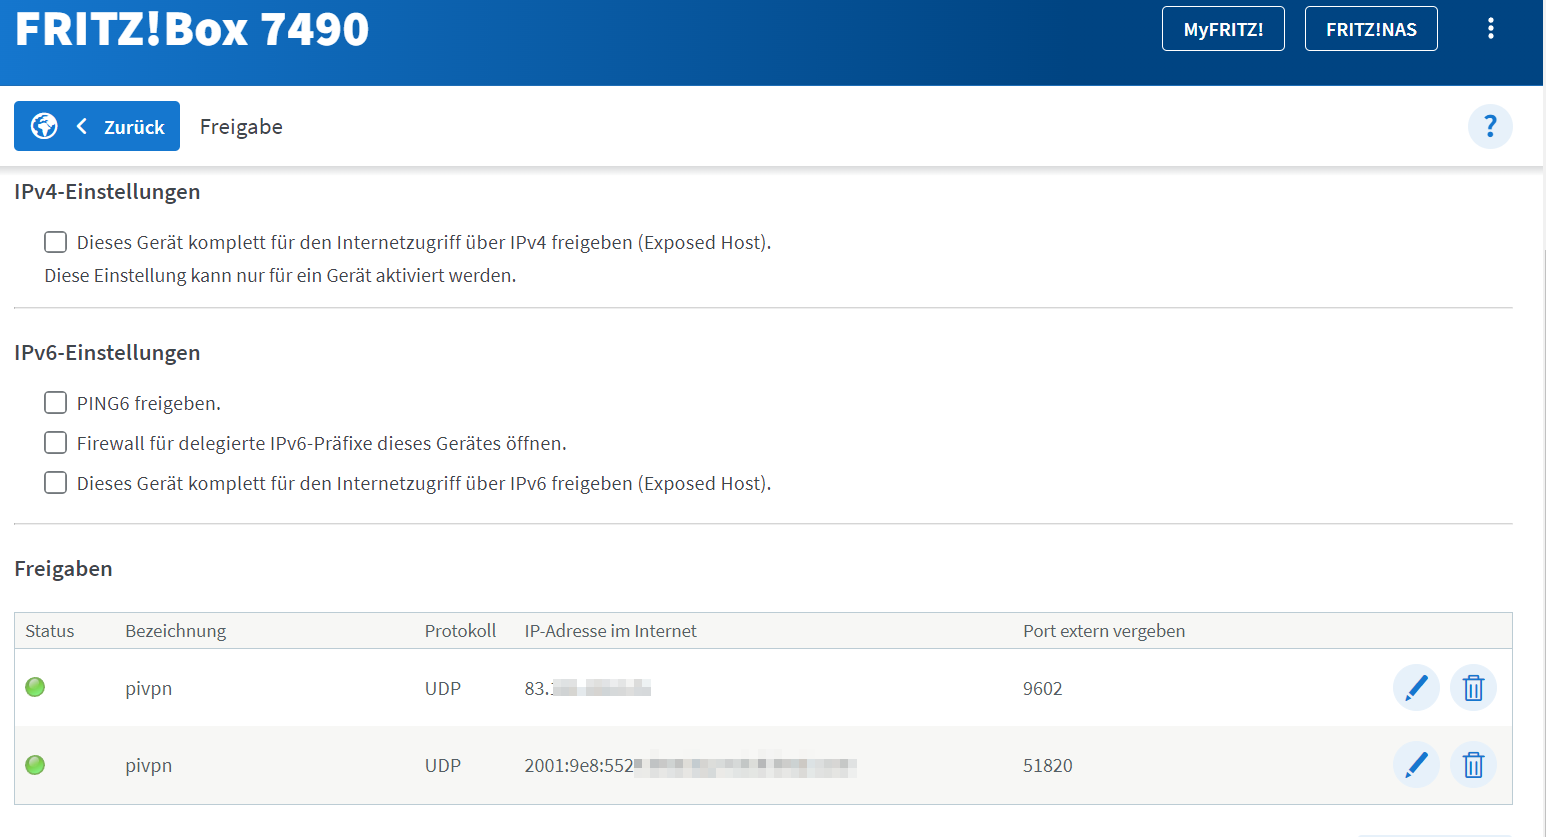Viewport: 1546px width, 837px height.
Task: Open the MyFRITZ! button
Action: click(x=1223, y=29)
